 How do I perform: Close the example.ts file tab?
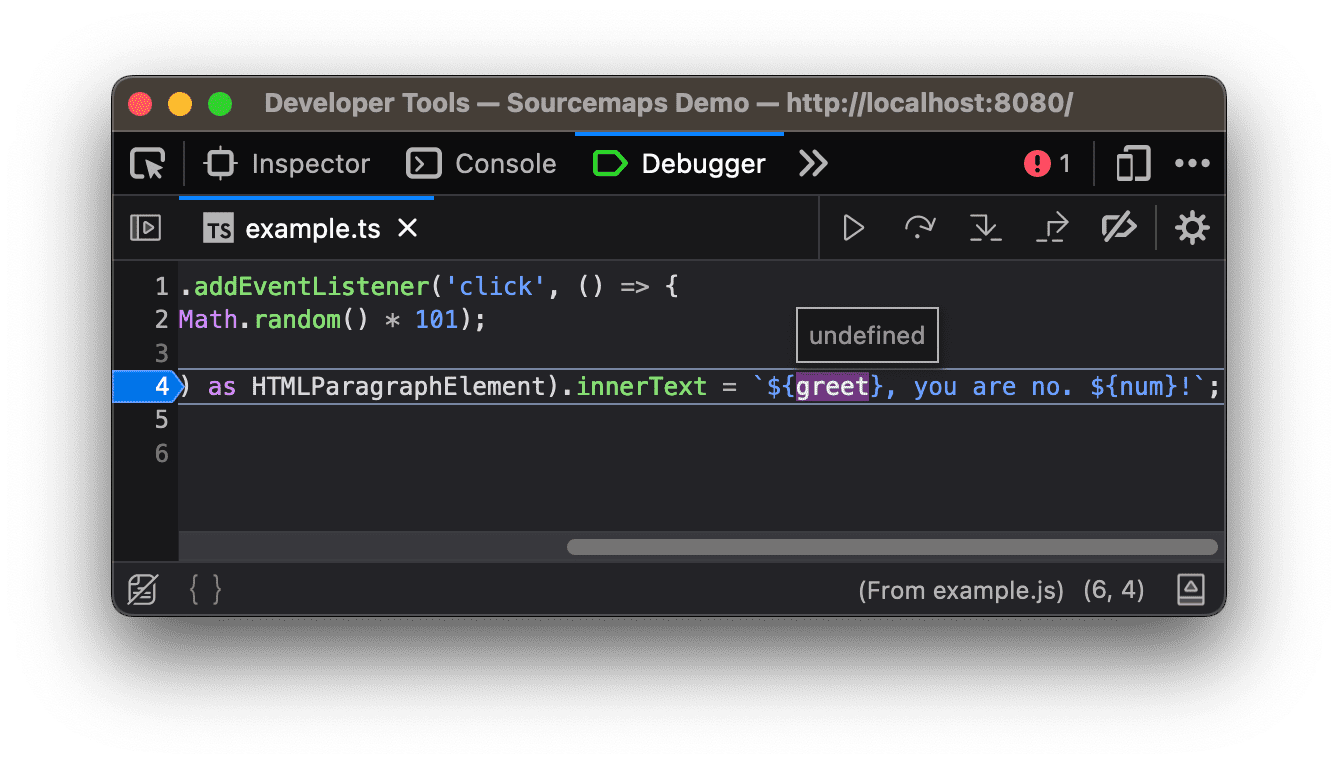click(x=406, y=228)
